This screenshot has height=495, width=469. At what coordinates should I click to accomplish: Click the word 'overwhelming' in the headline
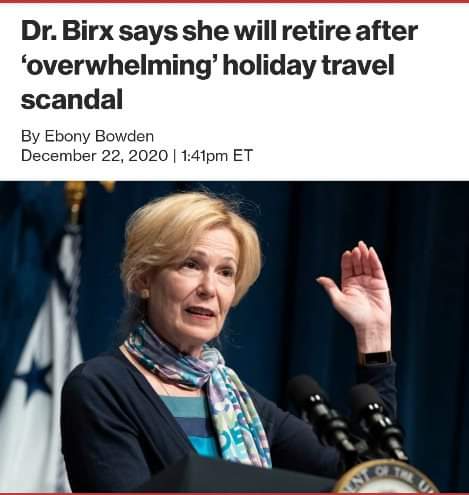(120, 65)
